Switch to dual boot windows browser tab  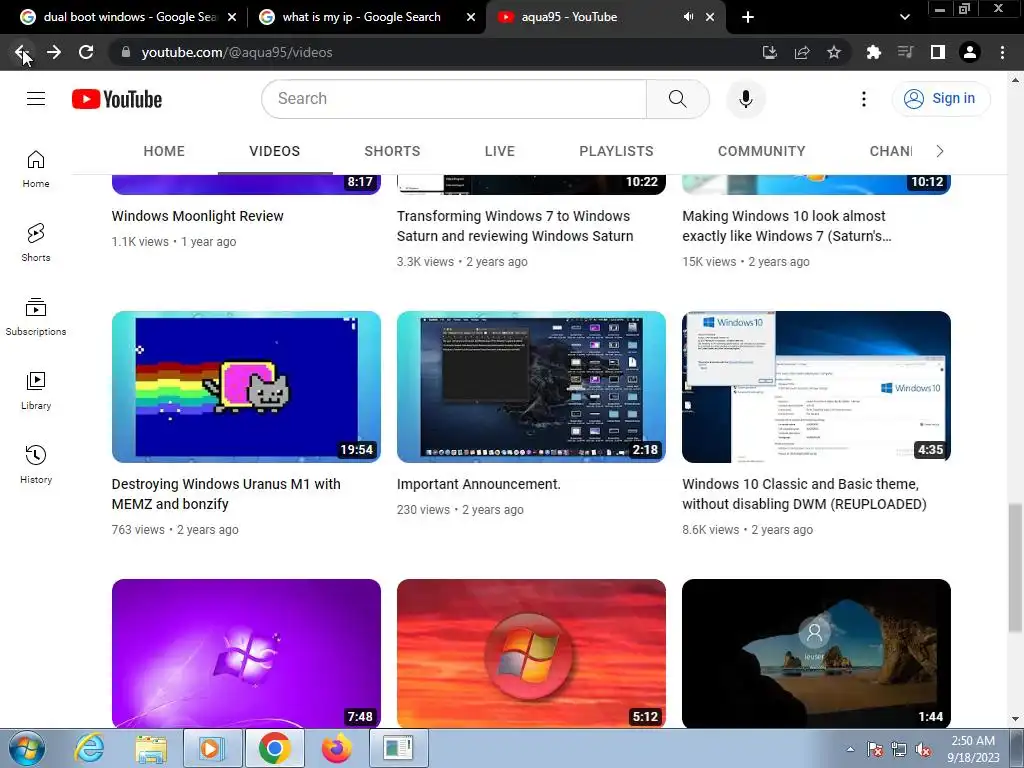(129, 17)
